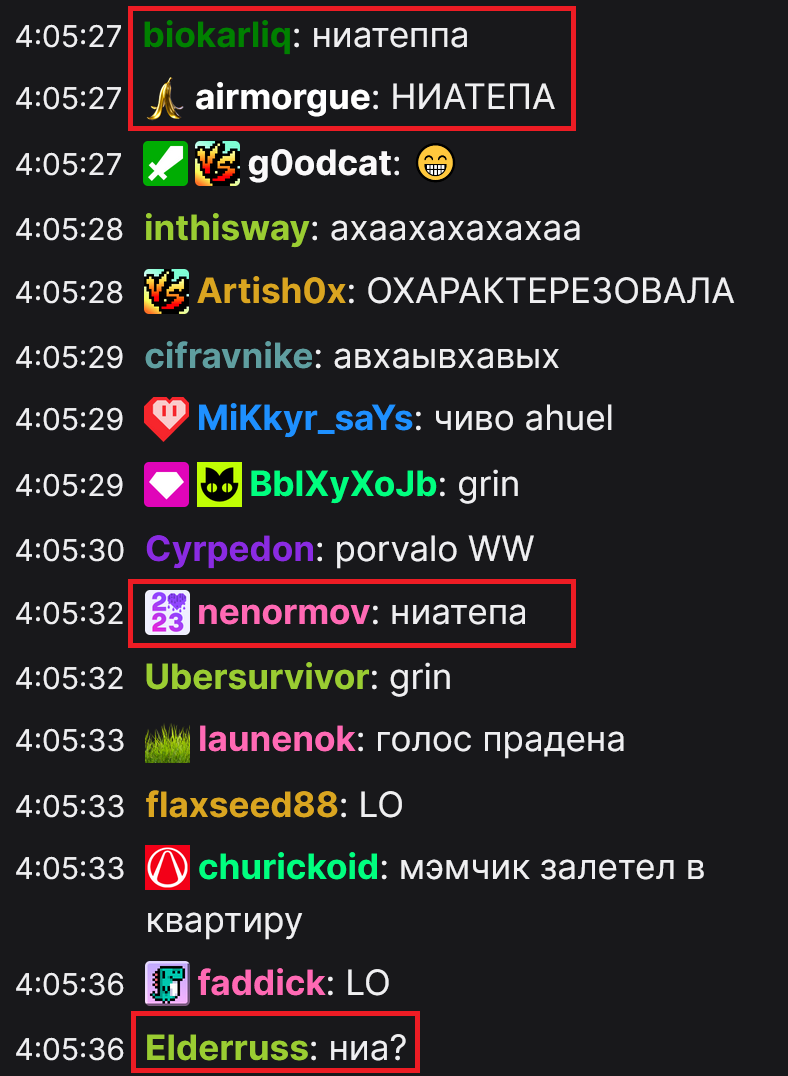The image size is (788, 1076).
Task: Open biokarliq's user profile
Action: pos(217,36)
